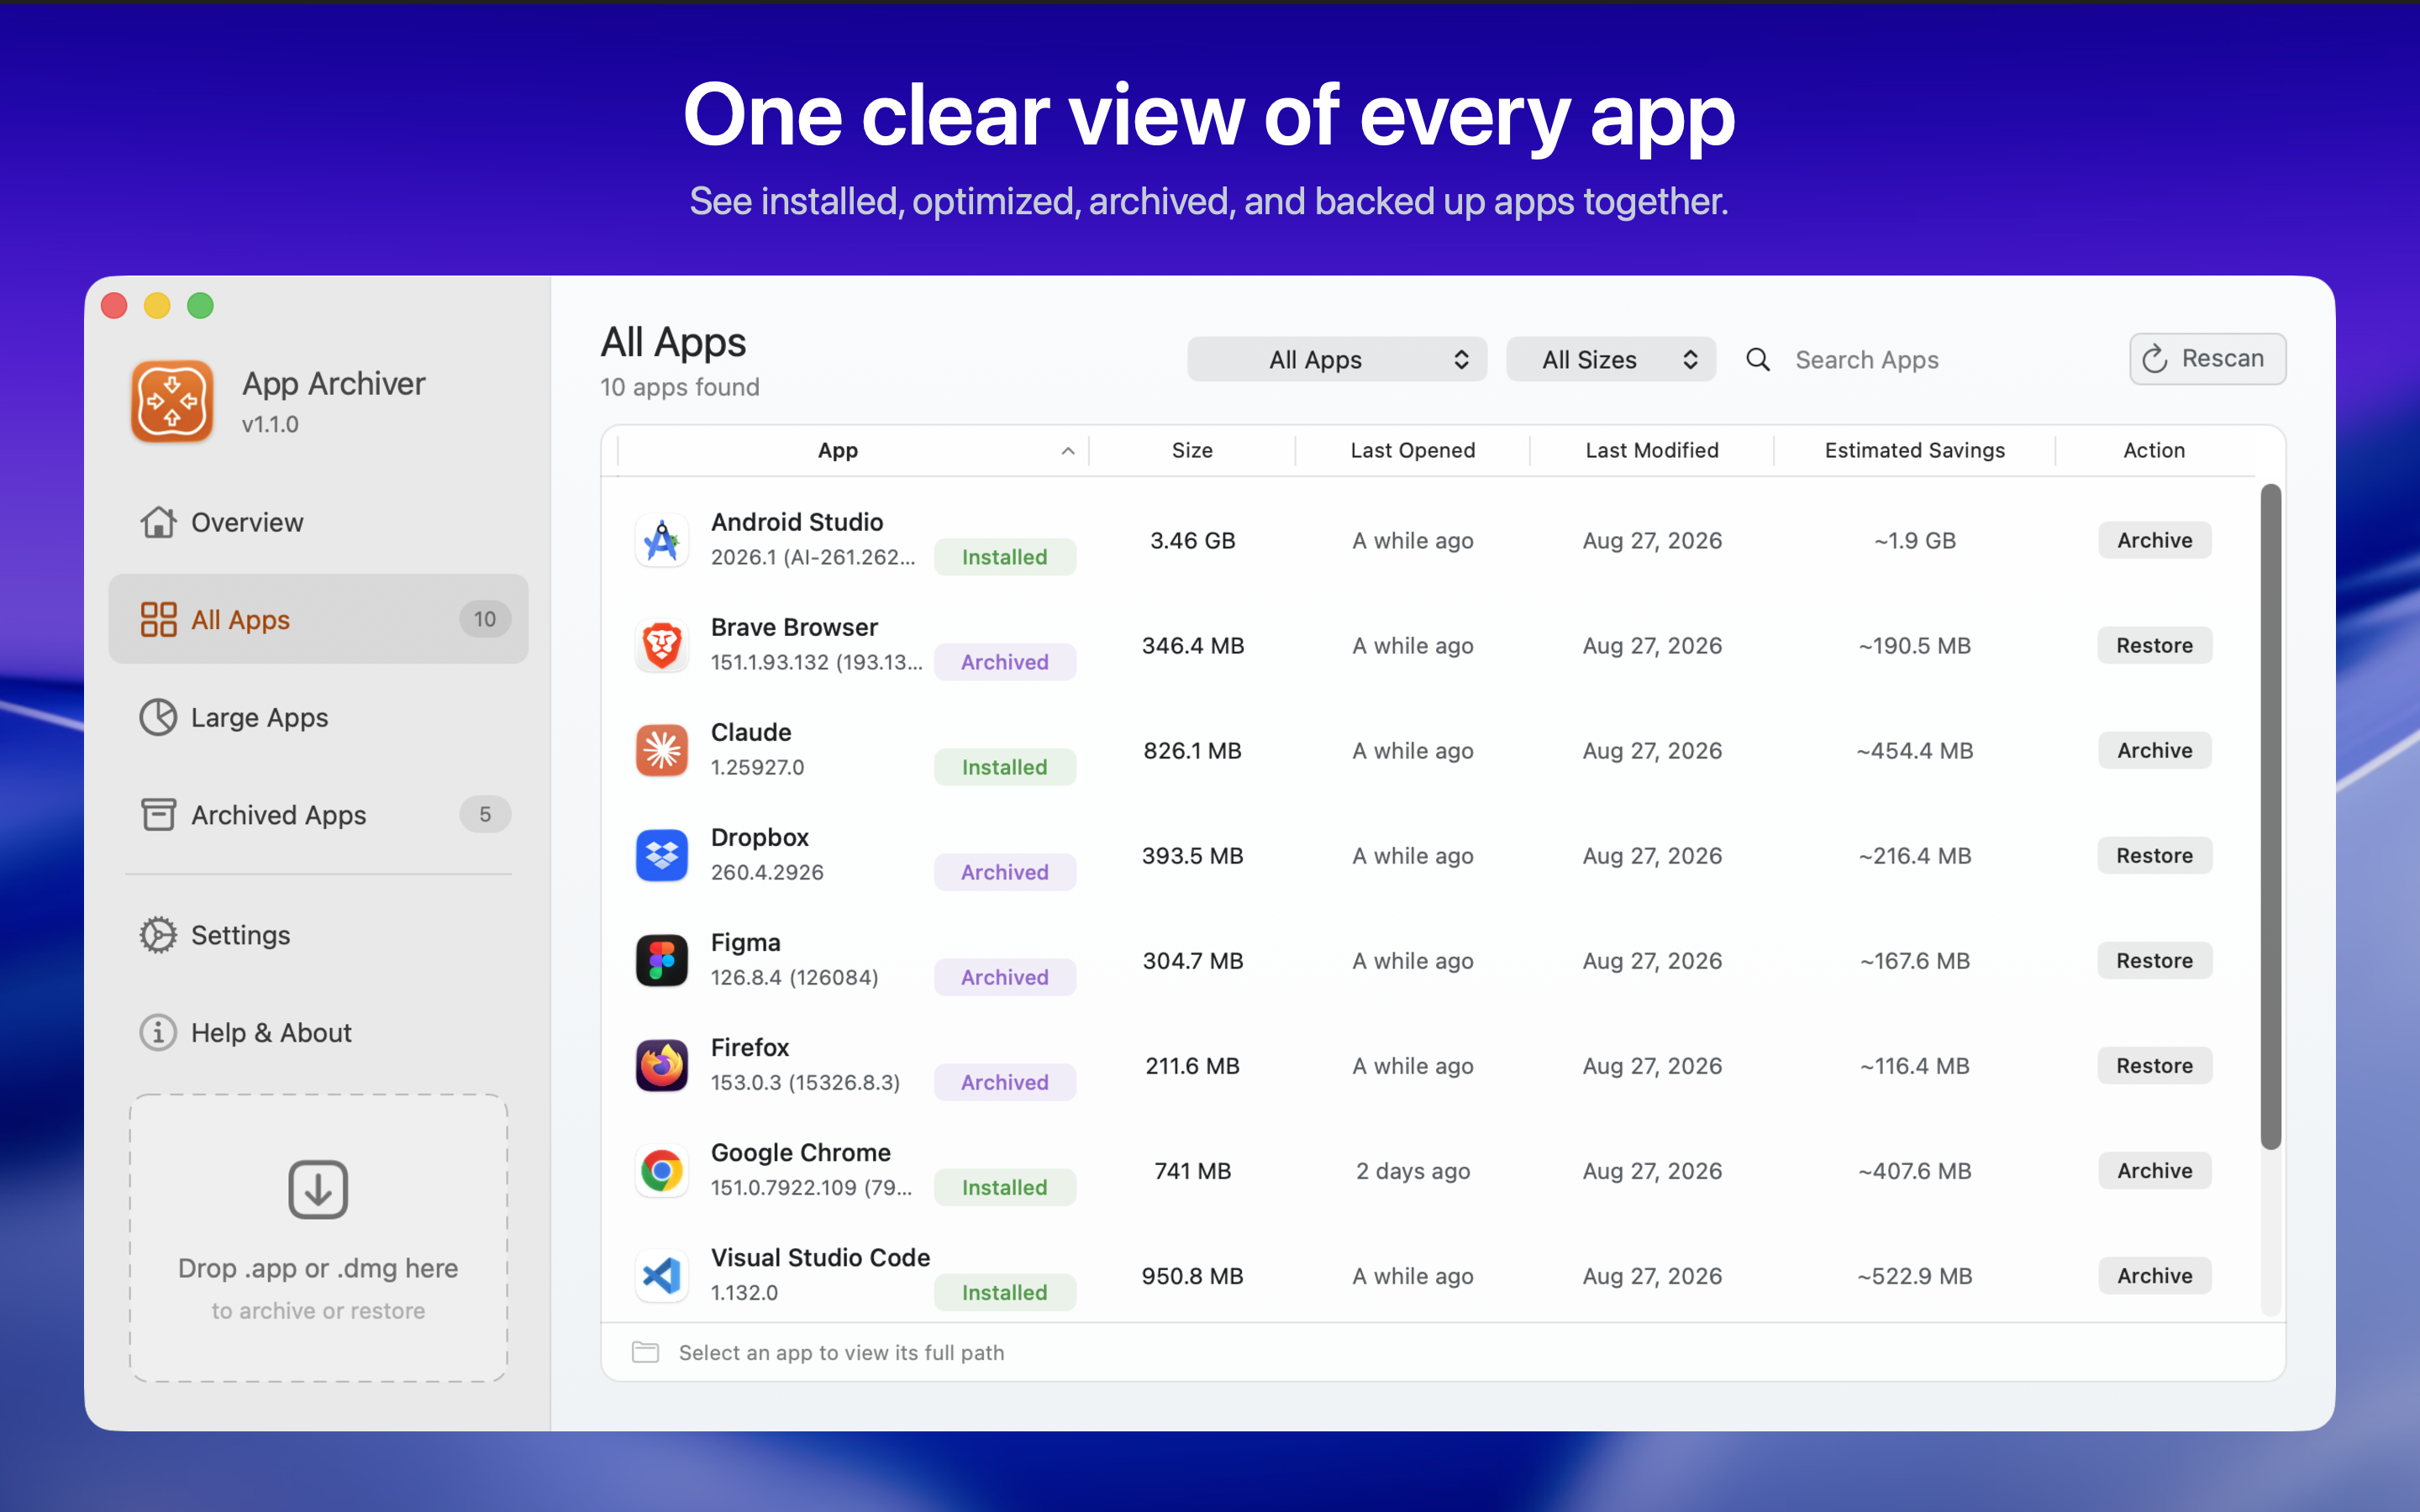Click the app list vertical scrollbar
The width and height of the screenshot is (2420, 1512).
pyautogui.click(x=2270, y=816)
